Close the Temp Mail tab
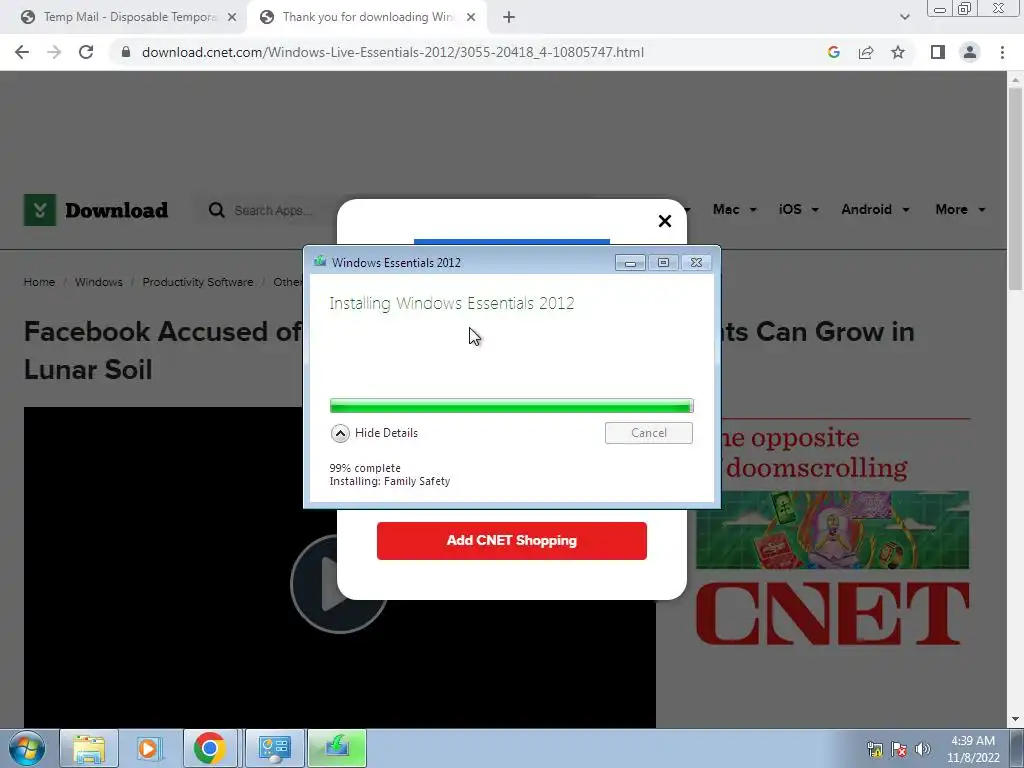Viewport: 1024px width, 768px height. [232, 17]
